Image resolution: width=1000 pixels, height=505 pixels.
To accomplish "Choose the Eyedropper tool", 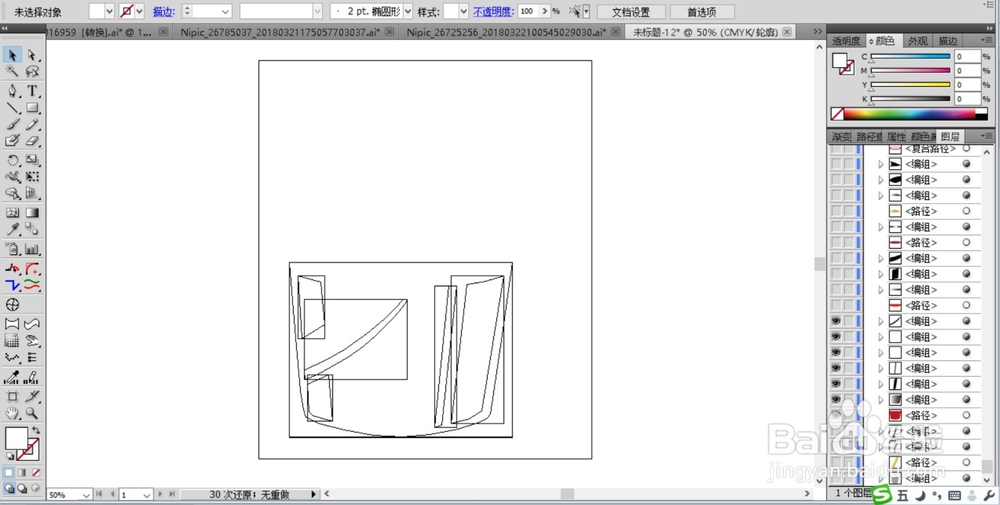I will point(12,230).
